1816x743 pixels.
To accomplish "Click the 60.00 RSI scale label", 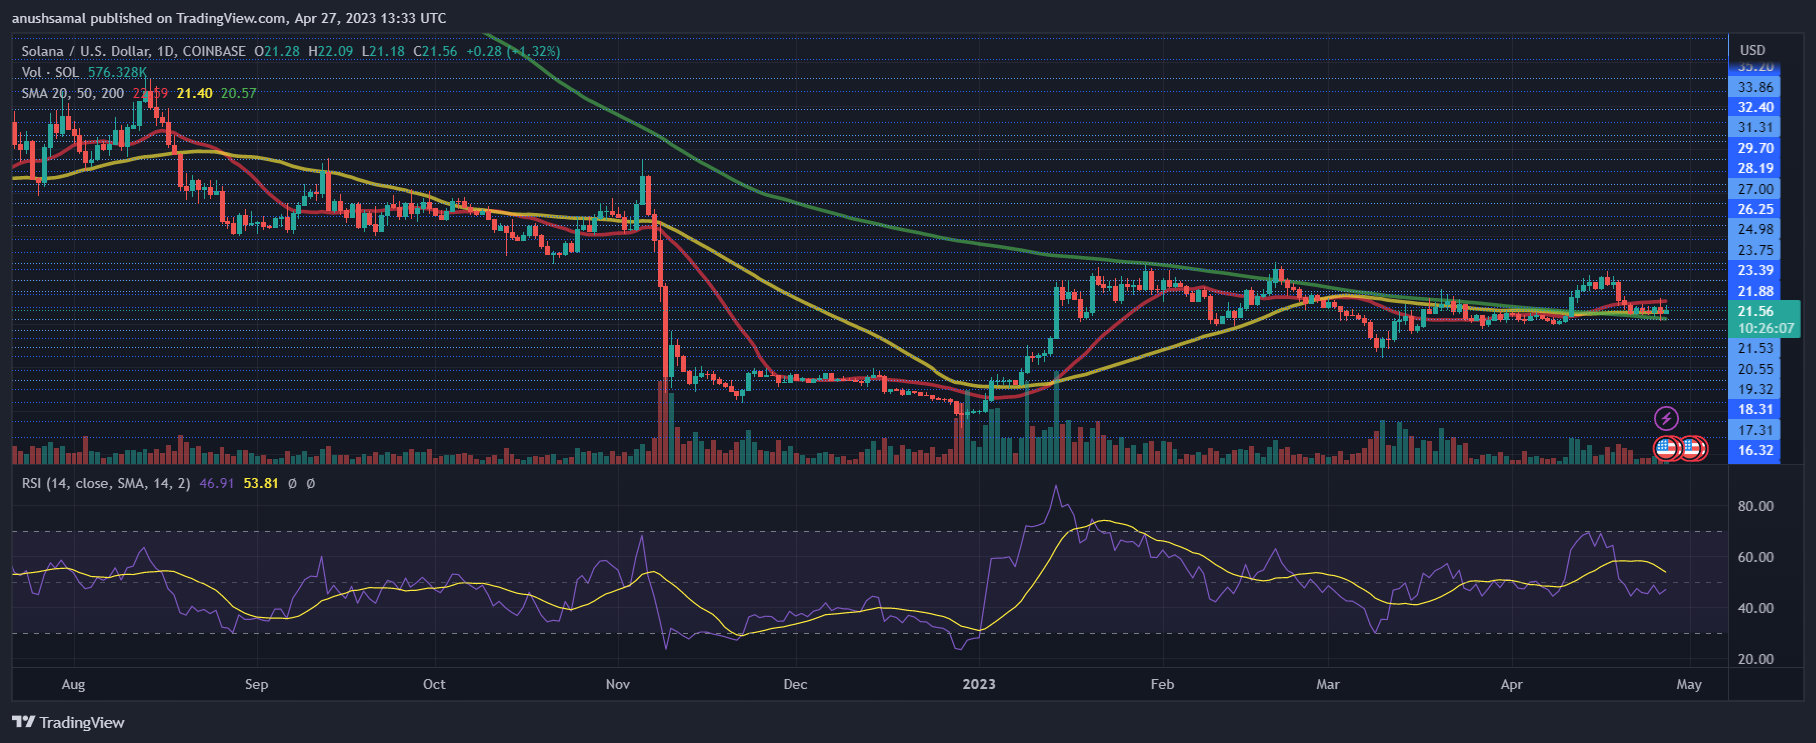I will coord(1756,557).
